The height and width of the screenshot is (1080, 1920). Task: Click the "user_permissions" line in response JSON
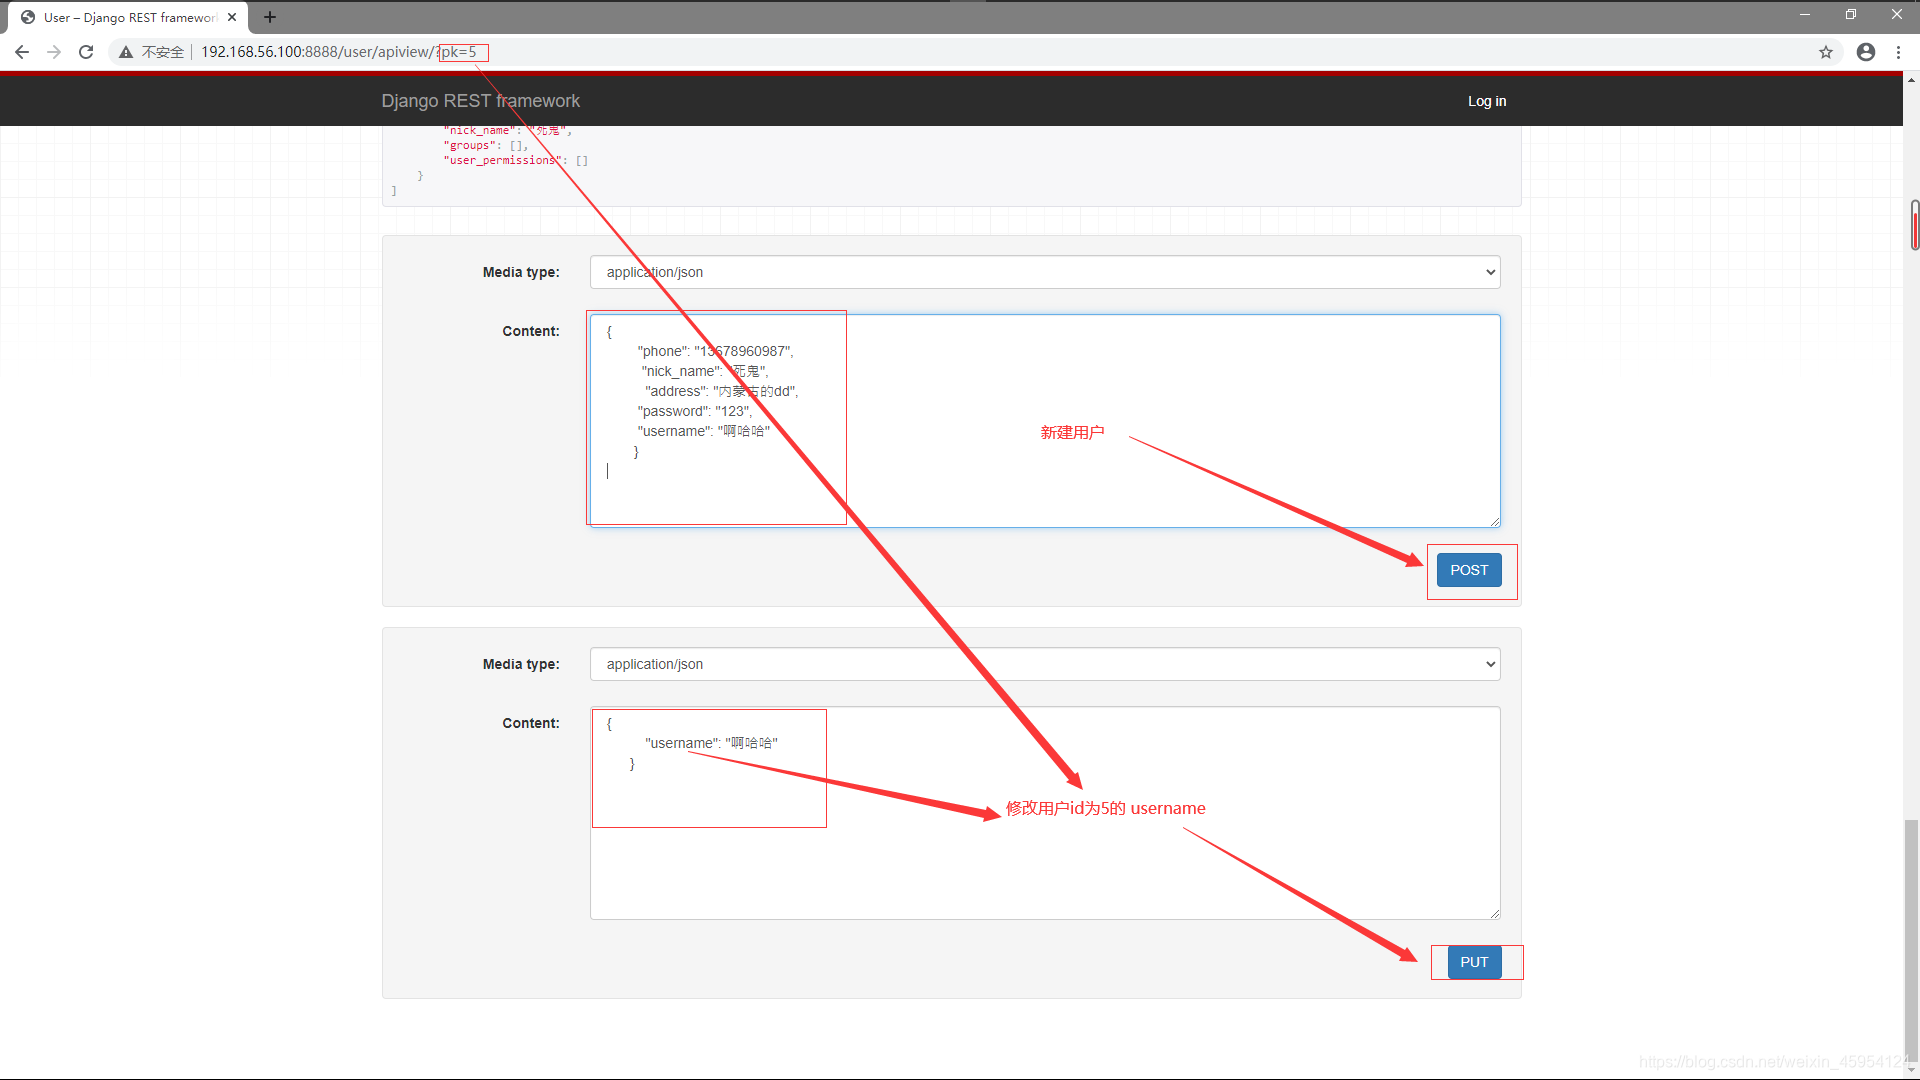tap(516, 160)
